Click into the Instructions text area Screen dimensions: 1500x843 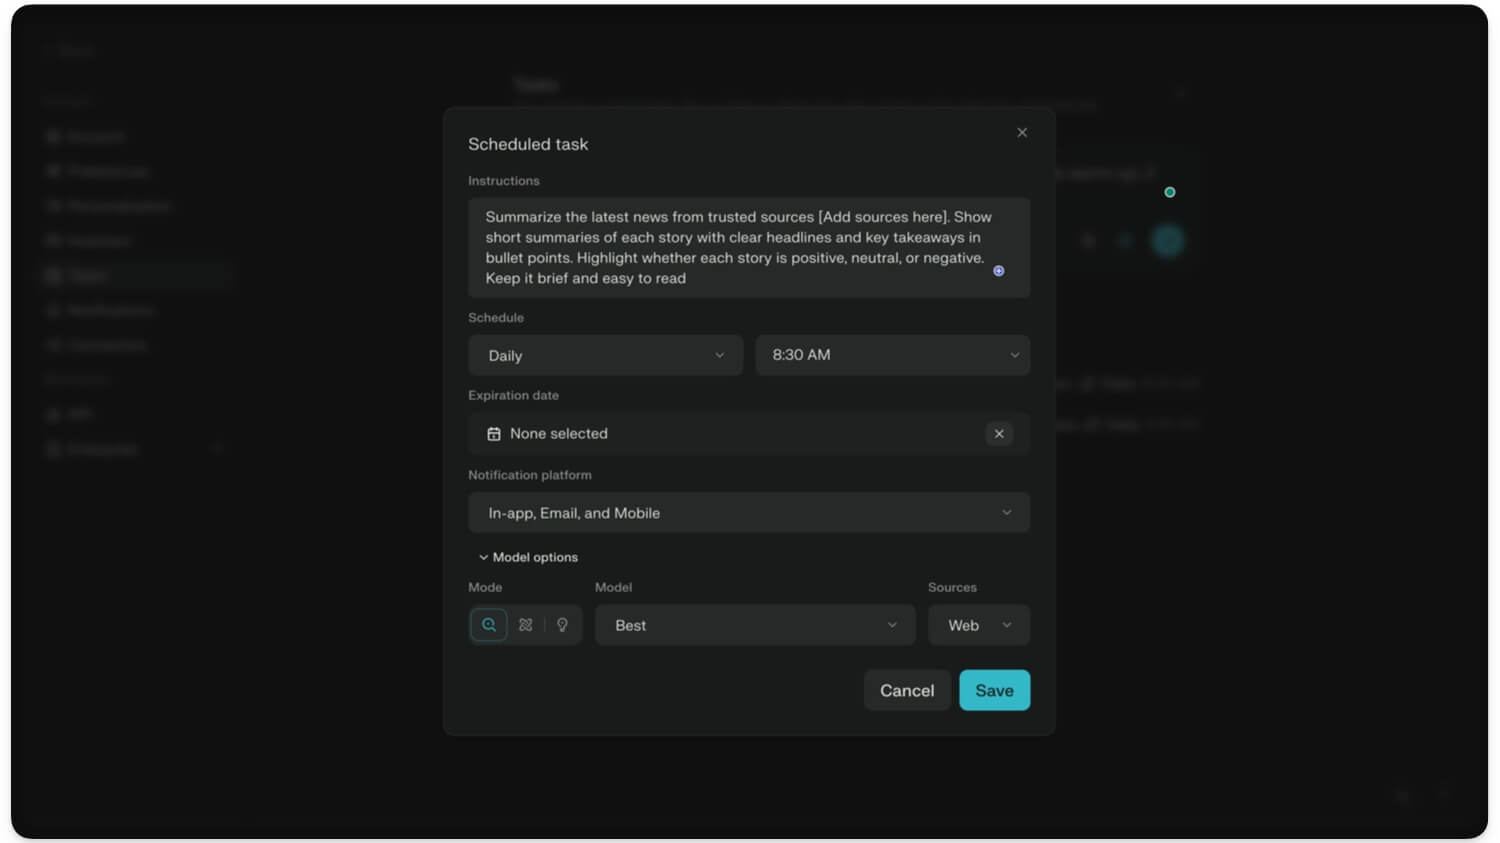coord(735,247)
